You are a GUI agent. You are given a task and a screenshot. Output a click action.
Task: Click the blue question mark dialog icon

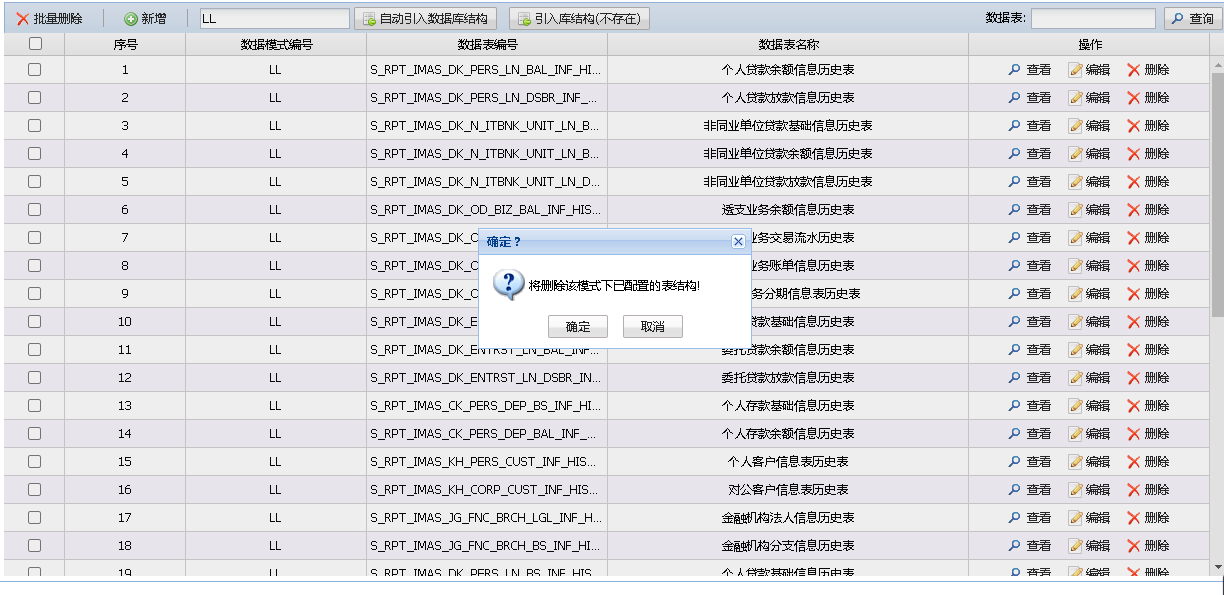[x=509, y=284]
